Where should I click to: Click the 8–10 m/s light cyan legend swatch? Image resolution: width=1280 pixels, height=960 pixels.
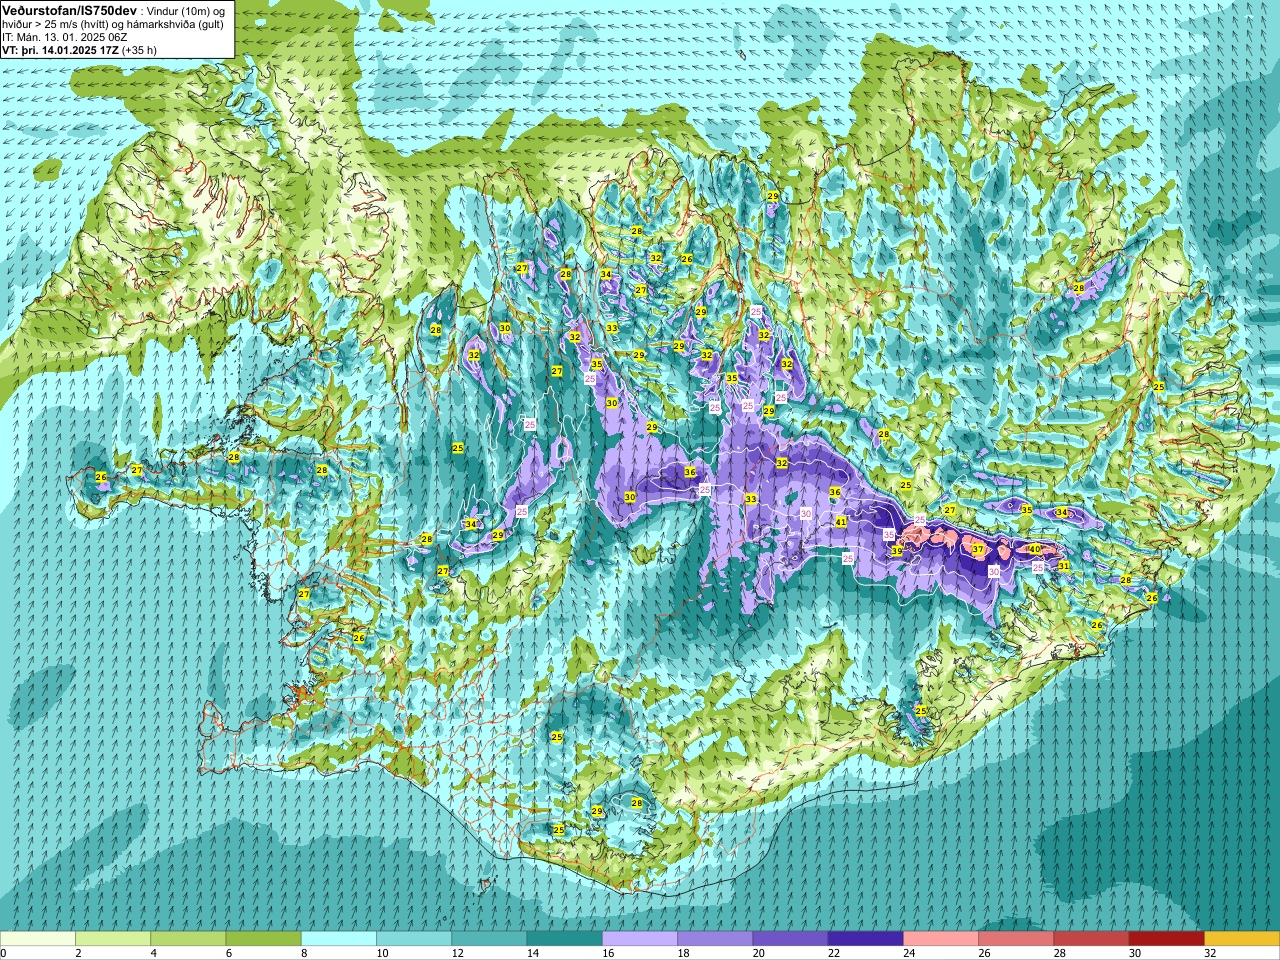coord(339,939)
